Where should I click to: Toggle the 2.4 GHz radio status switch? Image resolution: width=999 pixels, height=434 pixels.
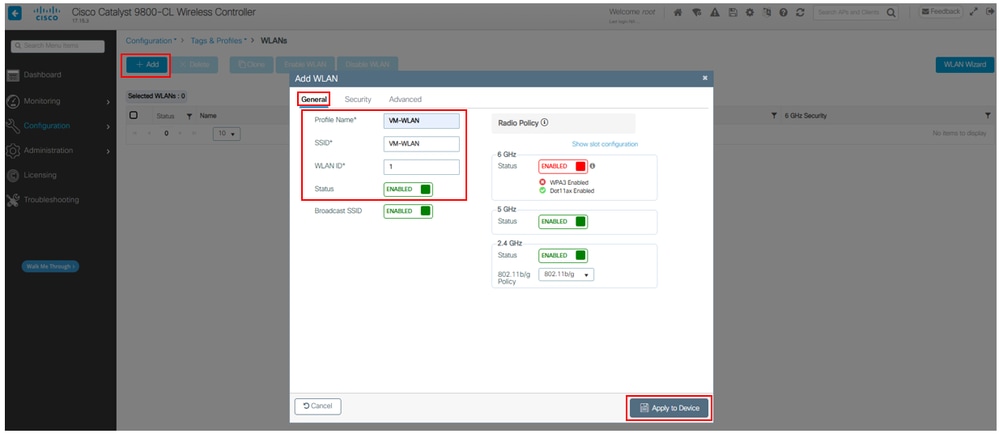coord(563,255)
